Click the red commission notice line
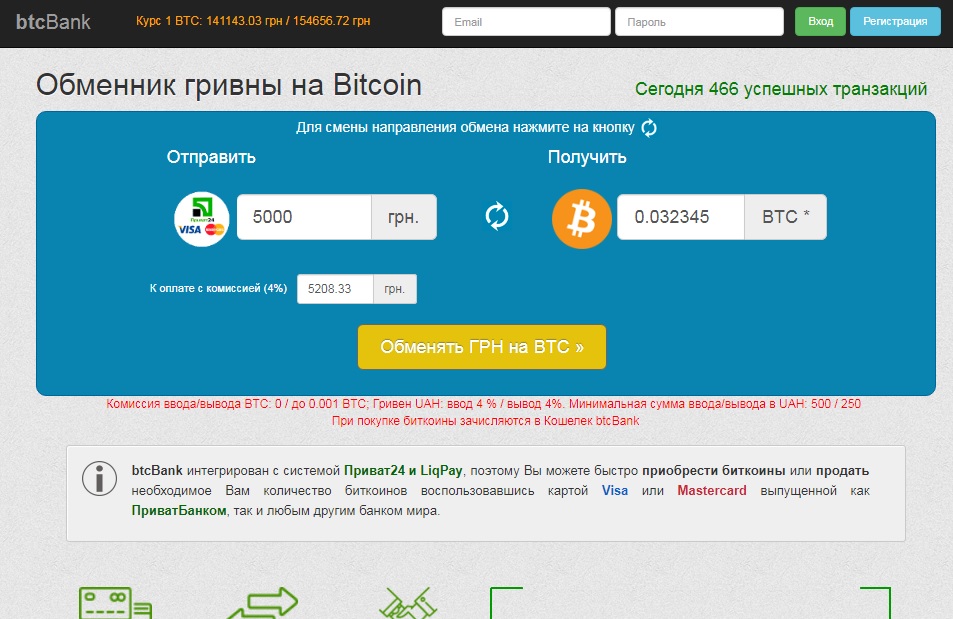The image size is (953, 619). [483, 404]
